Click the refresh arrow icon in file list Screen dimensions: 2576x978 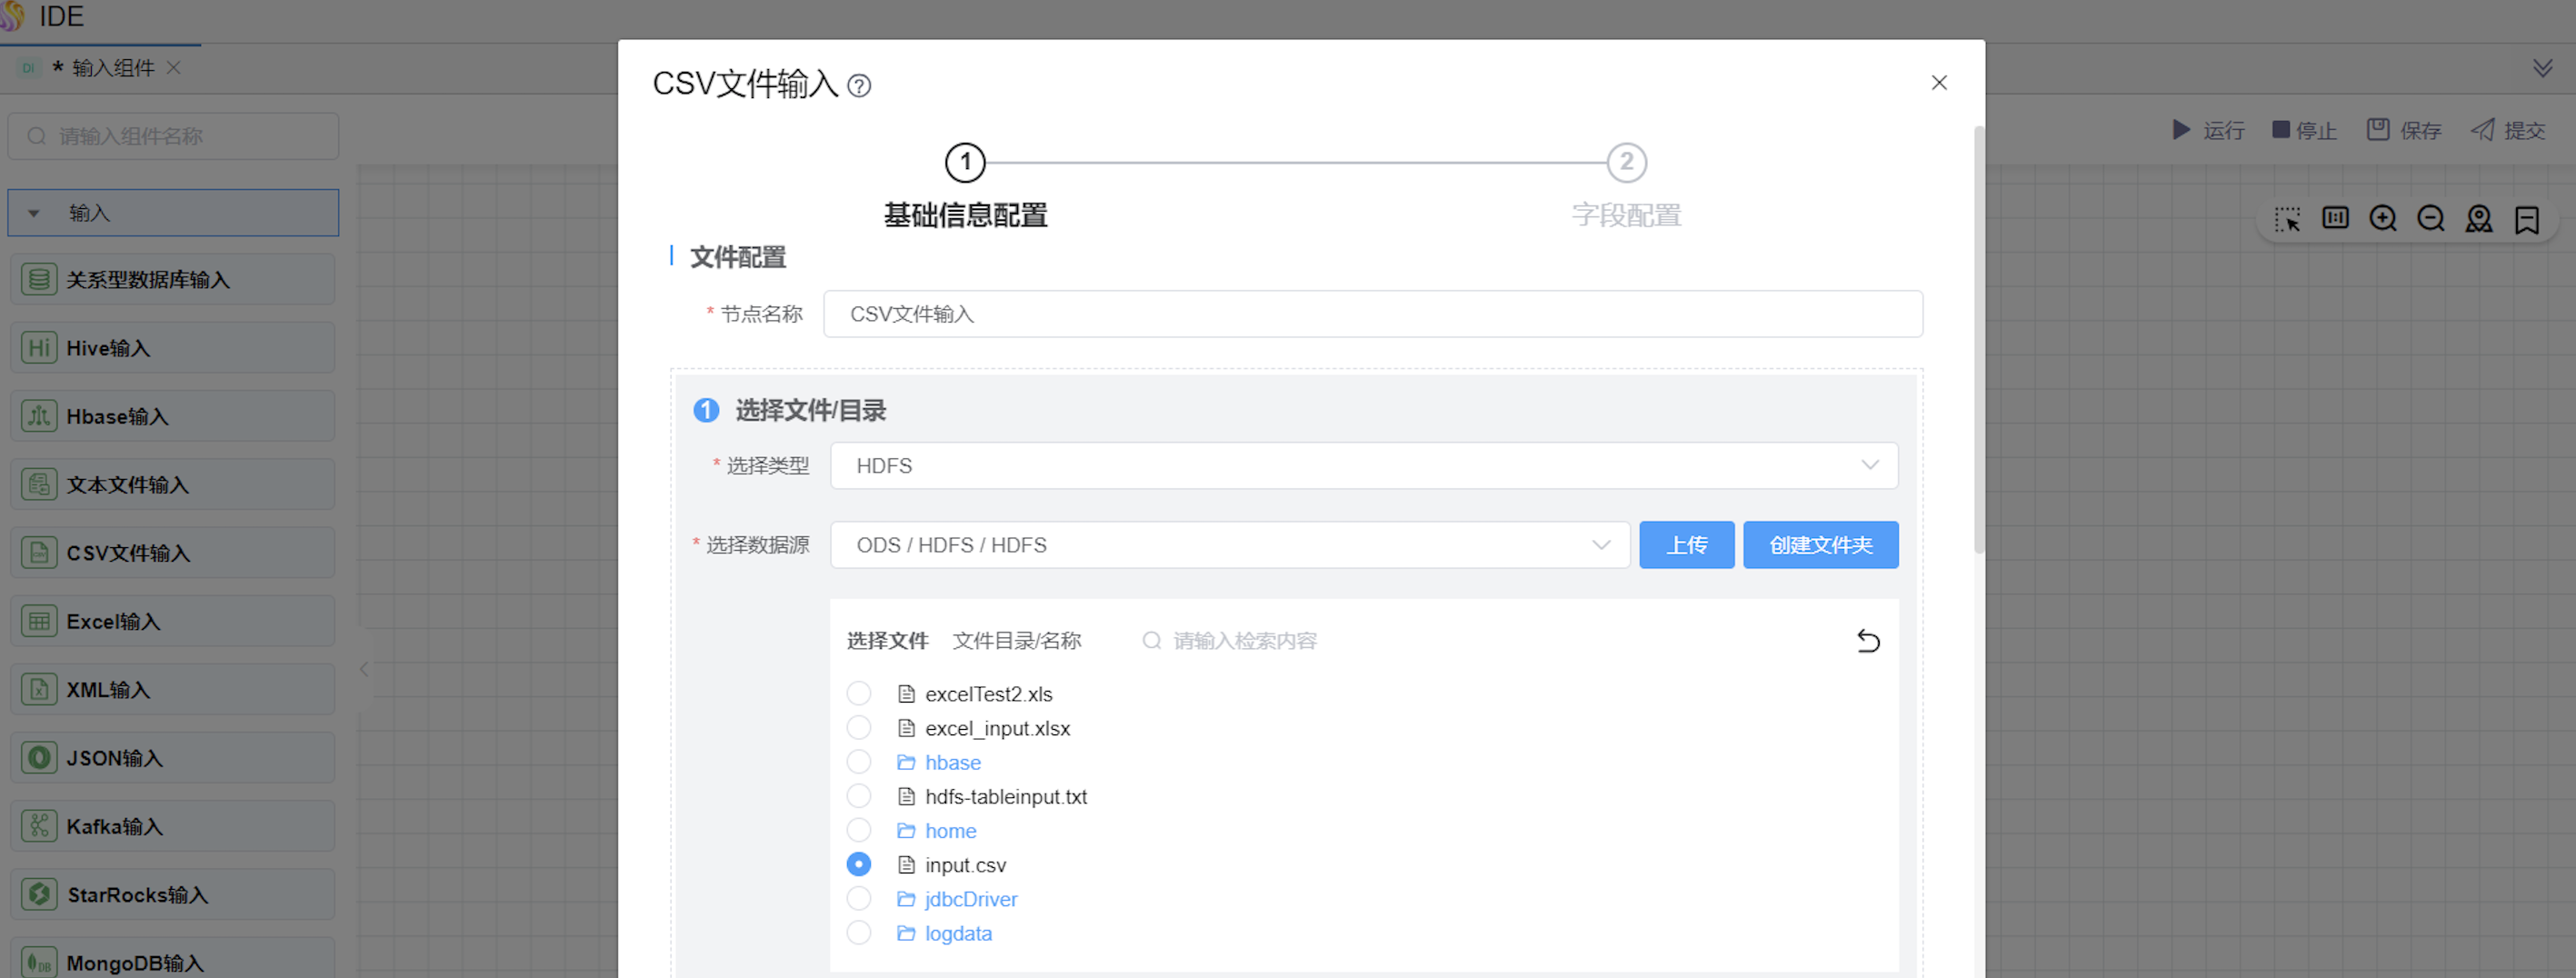pyautogui.click(x=1867, y=641)
